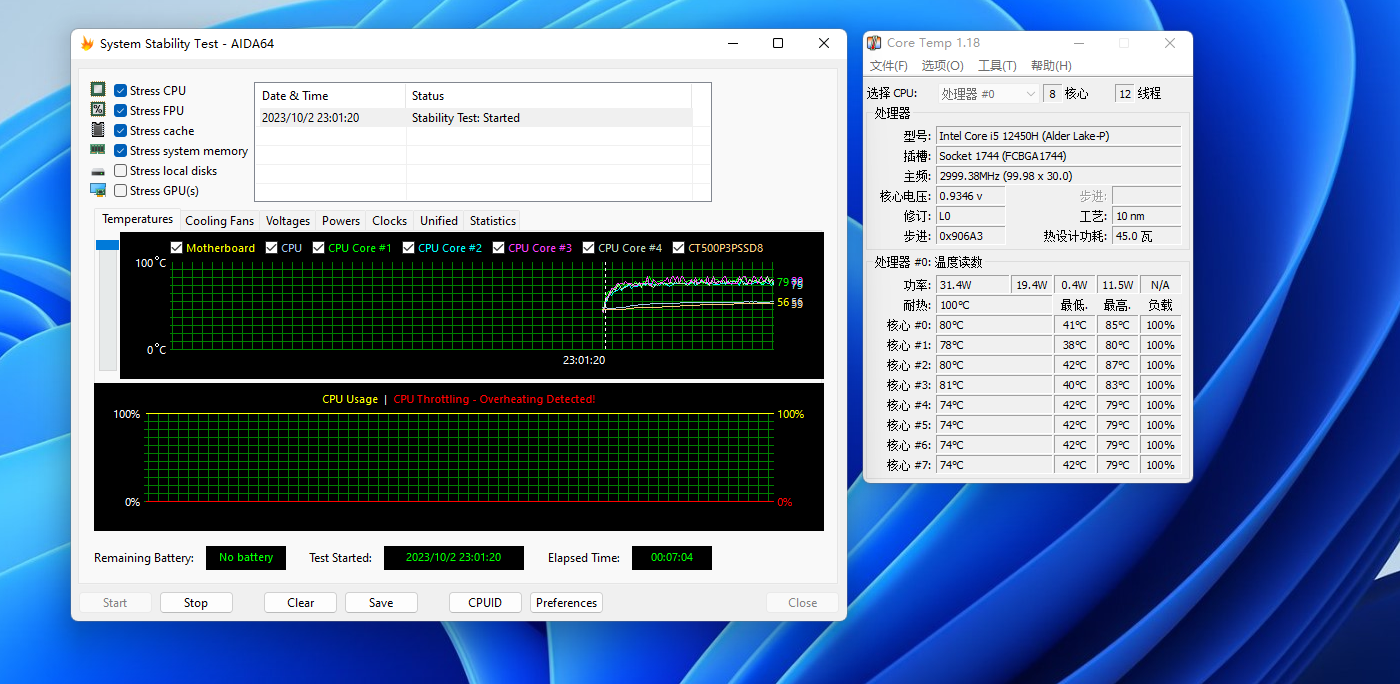Click Status column header
The width and height of the screenshot is (1400, 684).
click(548, 96)
